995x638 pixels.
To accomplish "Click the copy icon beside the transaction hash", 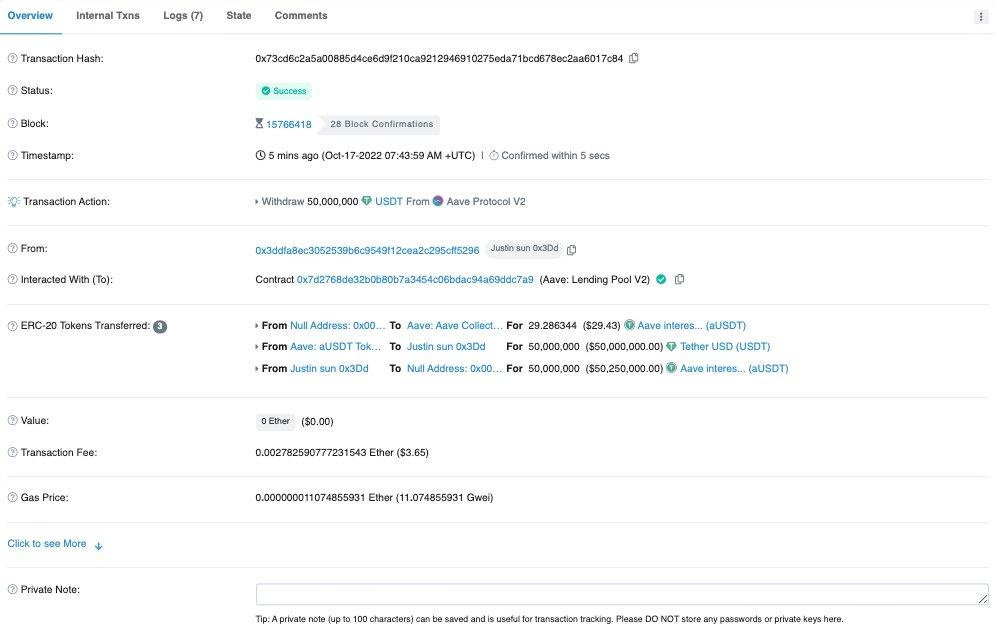I will [633, 58].
